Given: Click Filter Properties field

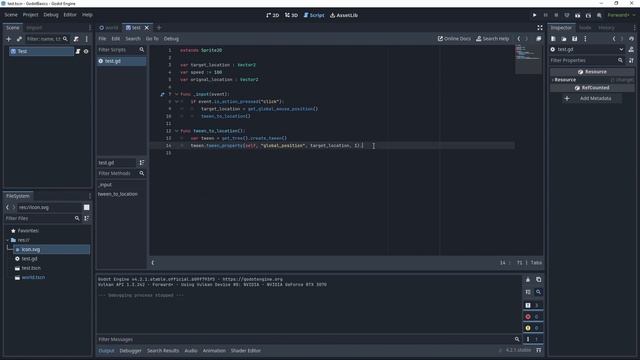Looking at the screenshot, I should [x=587, y=60].
